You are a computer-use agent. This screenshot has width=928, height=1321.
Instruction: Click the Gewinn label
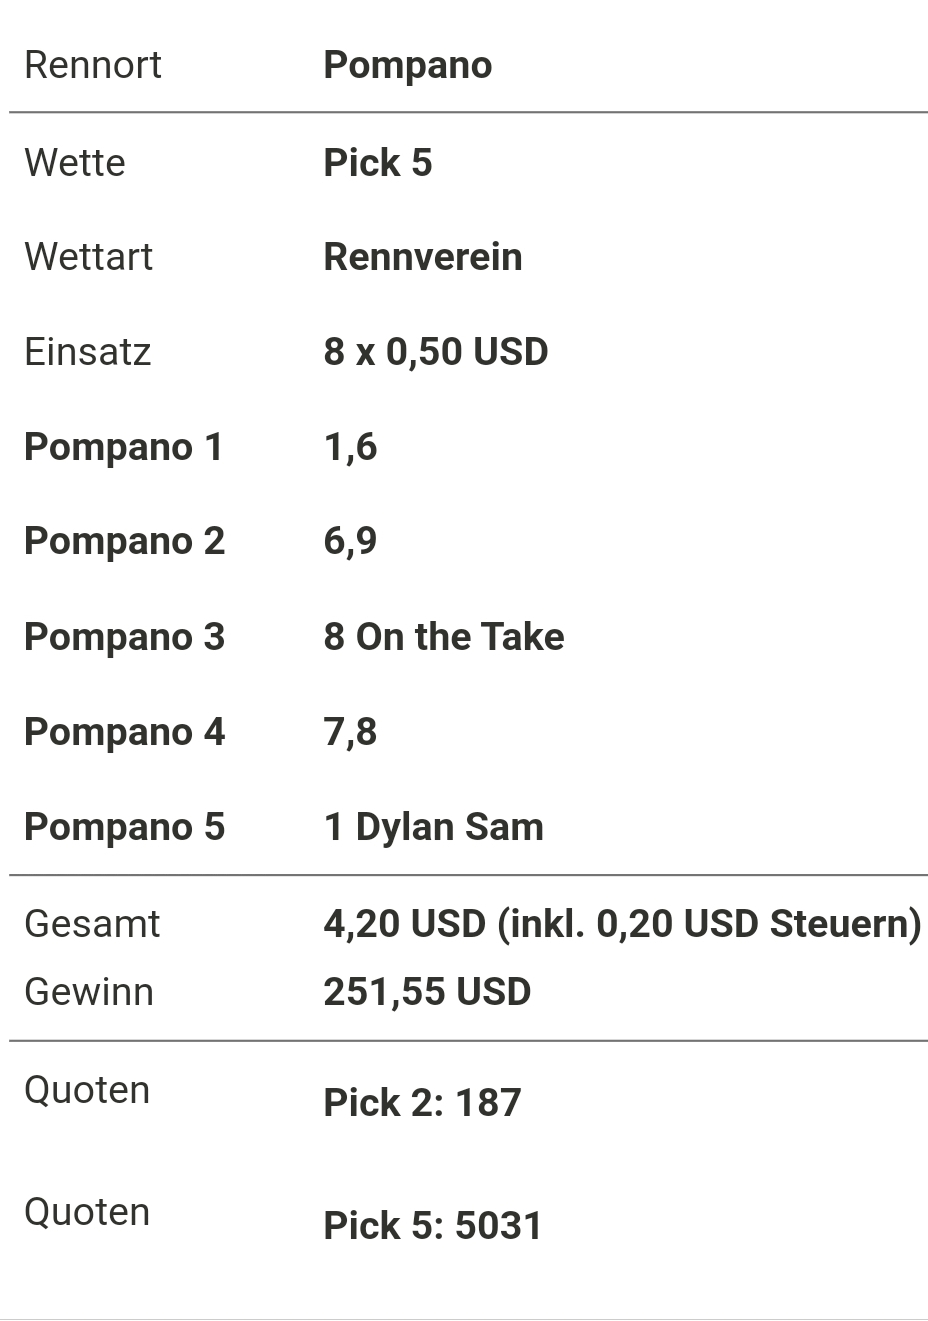pyautogui.click(x=89, y=992)
